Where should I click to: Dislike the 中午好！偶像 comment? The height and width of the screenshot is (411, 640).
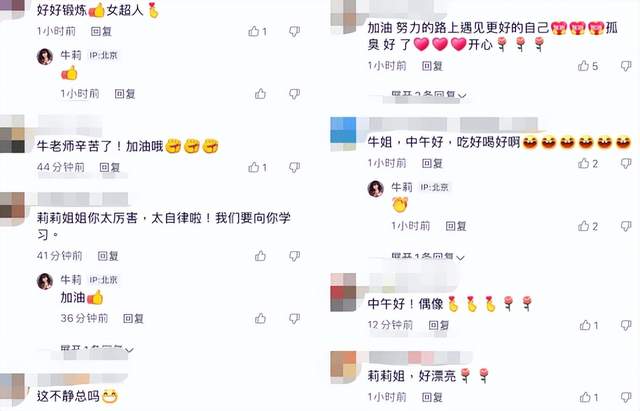(626, 325)
